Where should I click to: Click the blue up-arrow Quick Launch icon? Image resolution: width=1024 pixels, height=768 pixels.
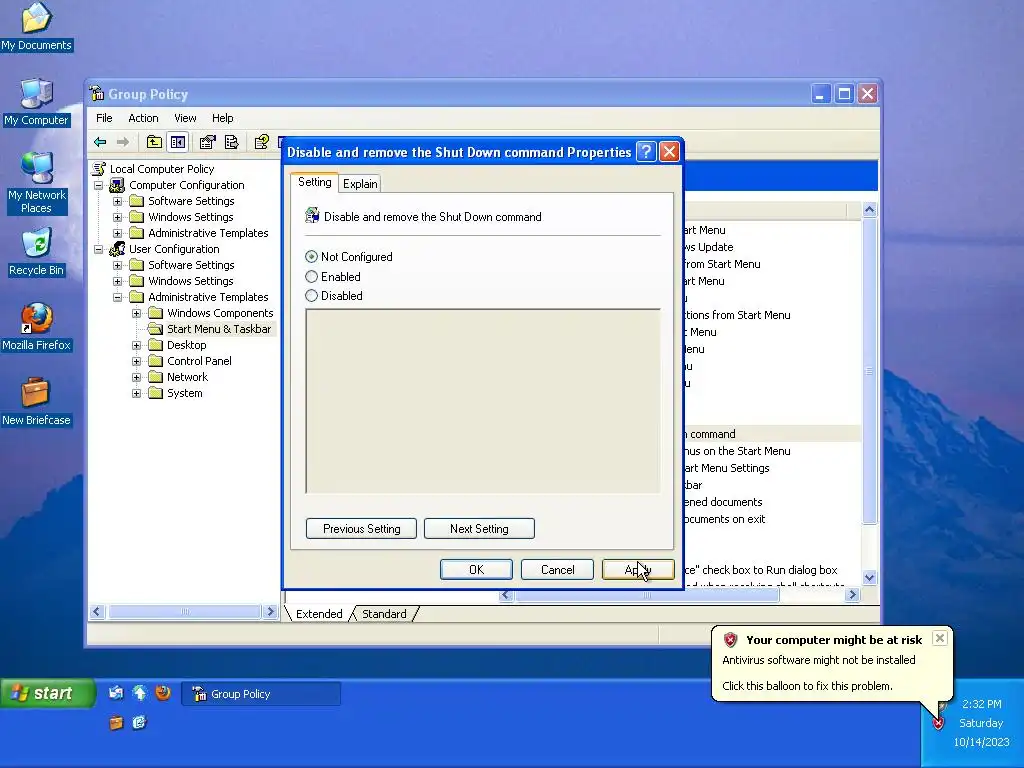coord(140,693)
